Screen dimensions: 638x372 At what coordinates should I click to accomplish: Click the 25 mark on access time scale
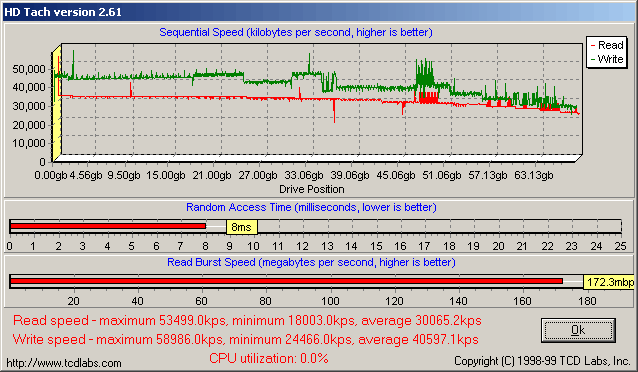pos(621,246)
